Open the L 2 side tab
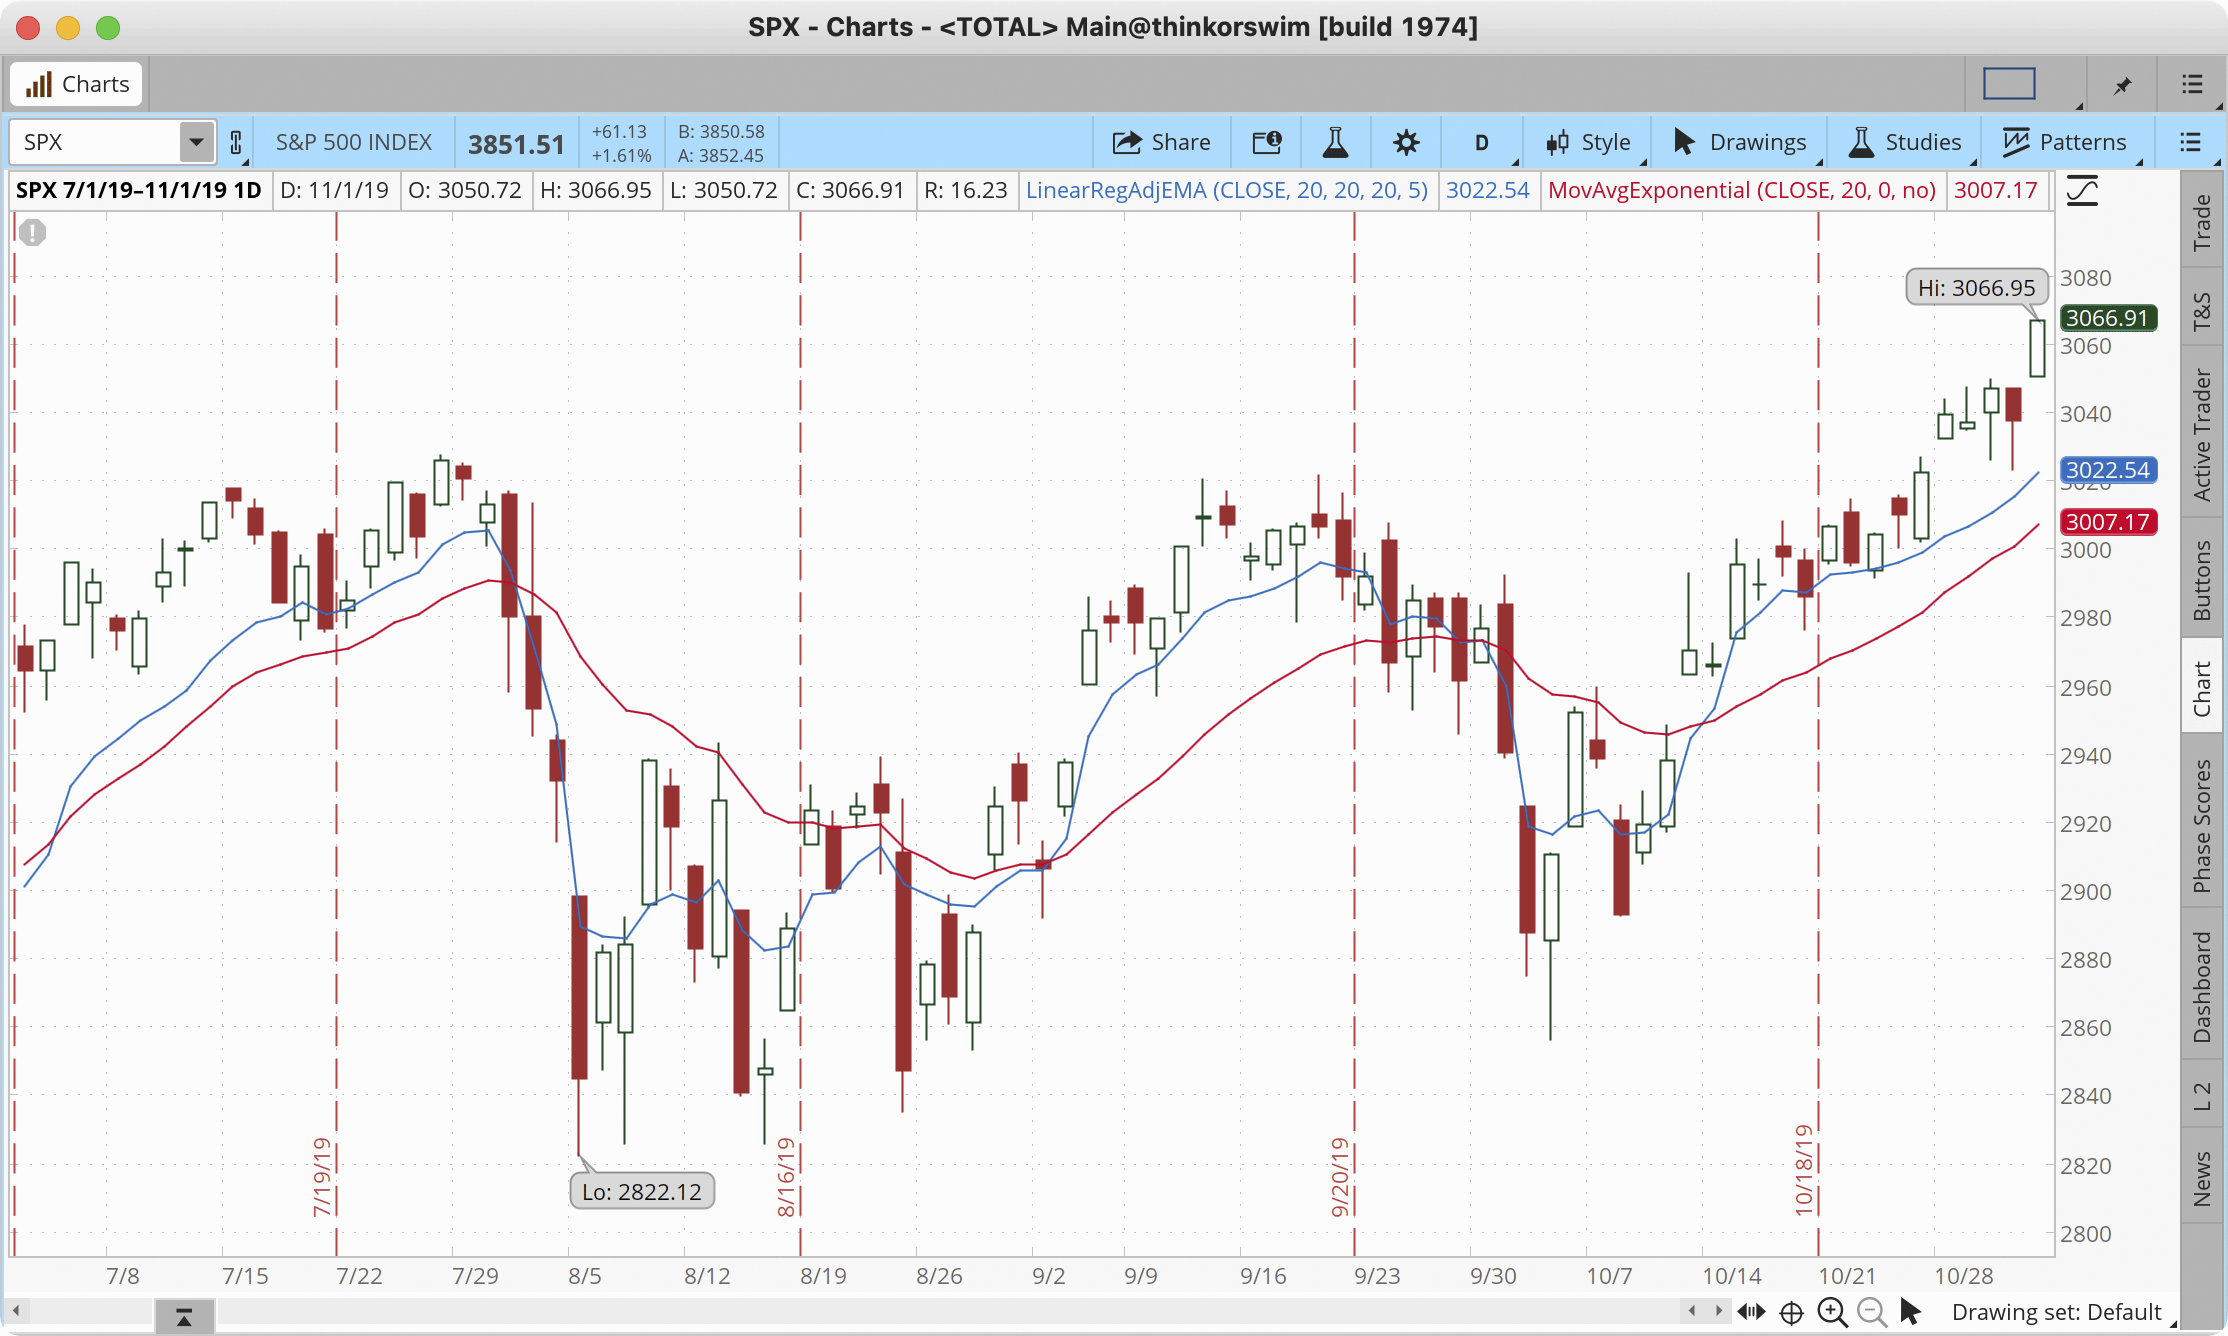Image resolution: width=2228 pixels, height=1336 pixels. tap(2201, 1096)
